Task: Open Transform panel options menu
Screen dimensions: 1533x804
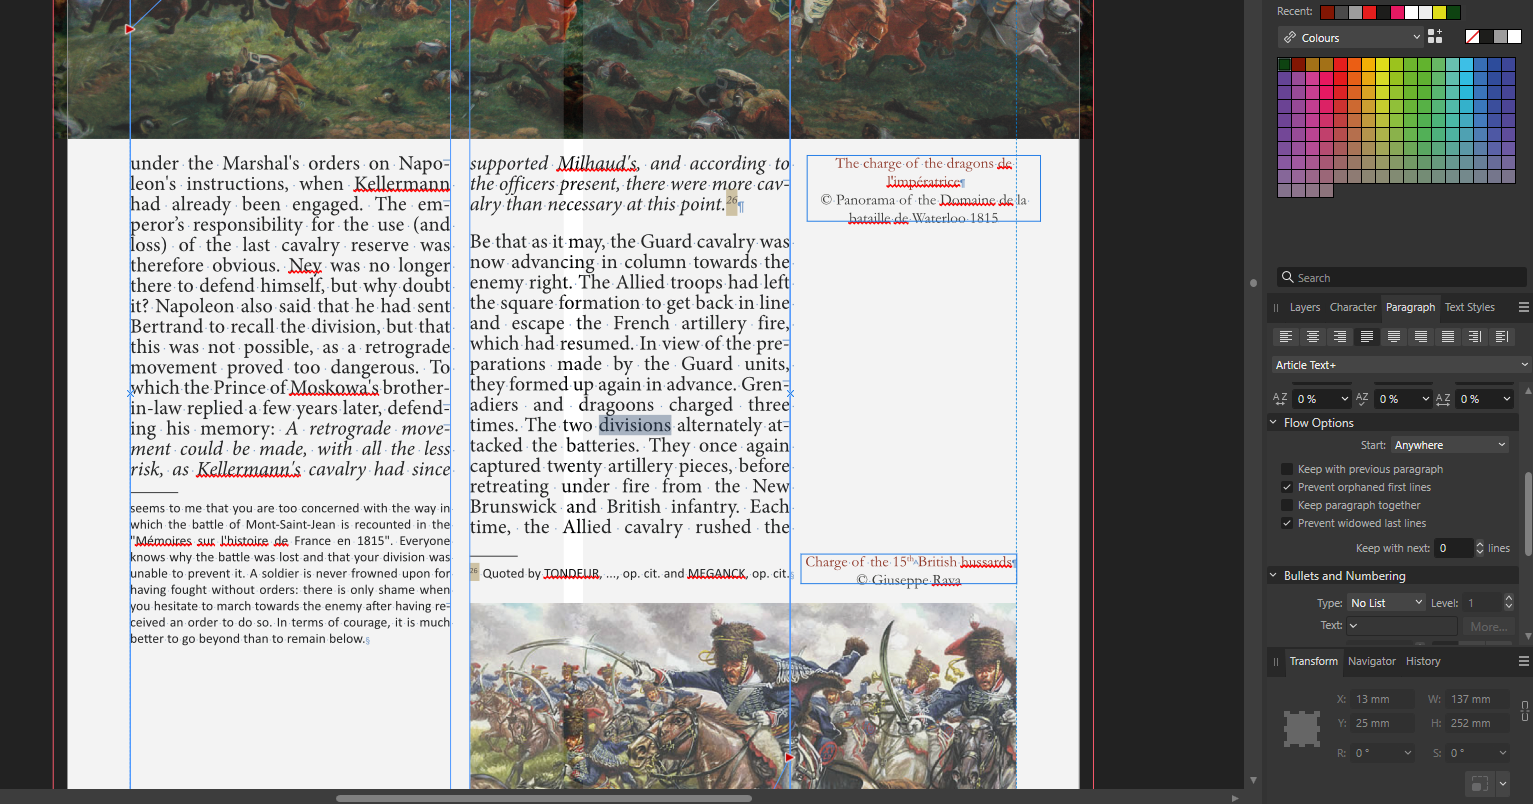Action: pyautogui.click(x=1523, y=661)
